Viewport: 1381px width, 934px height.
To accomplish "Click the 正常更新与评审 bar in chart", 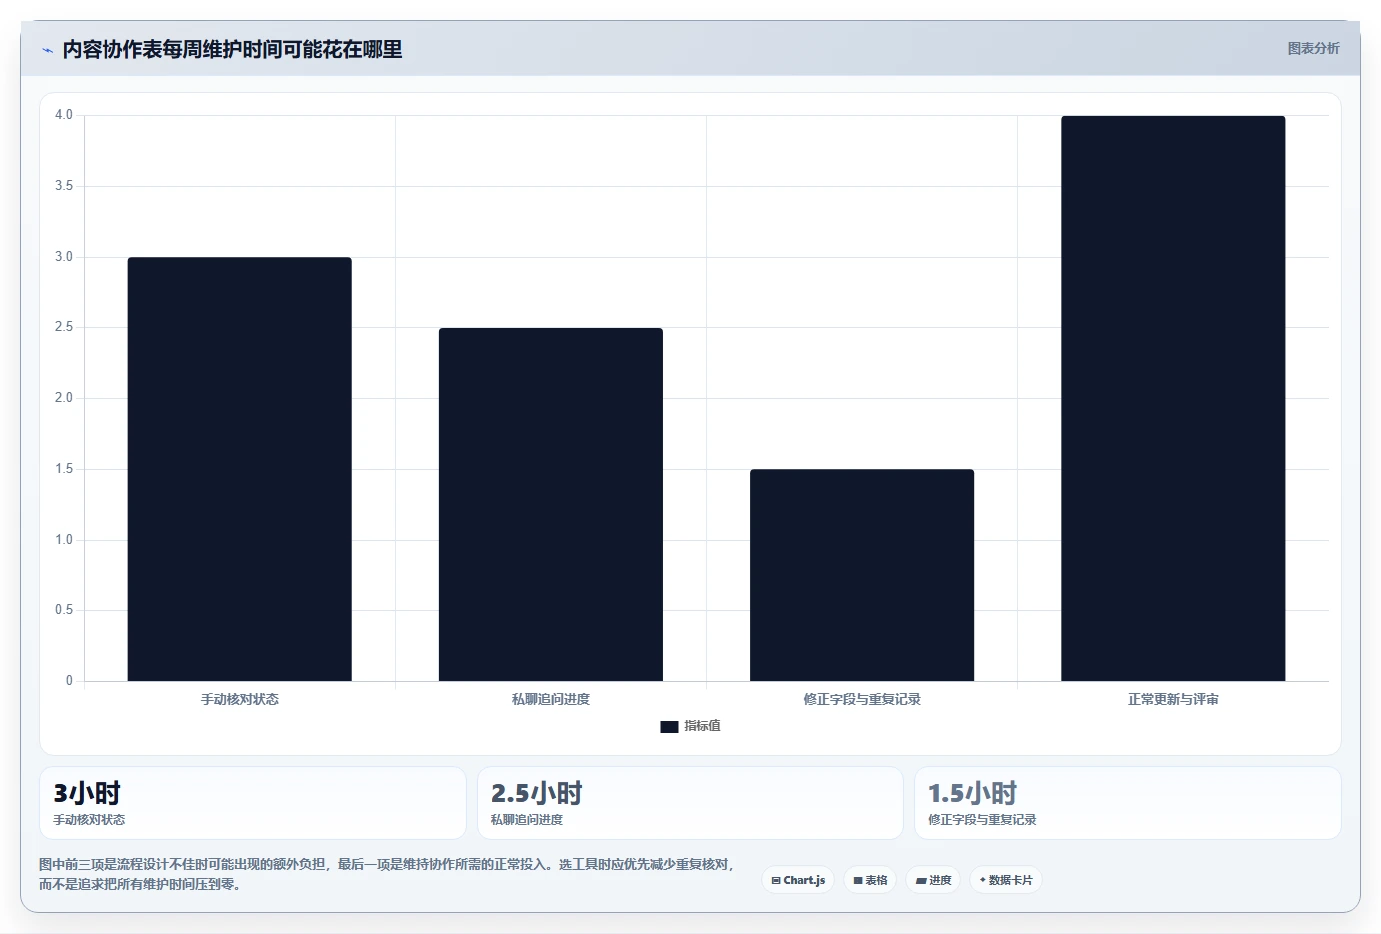I will 1173,398.
